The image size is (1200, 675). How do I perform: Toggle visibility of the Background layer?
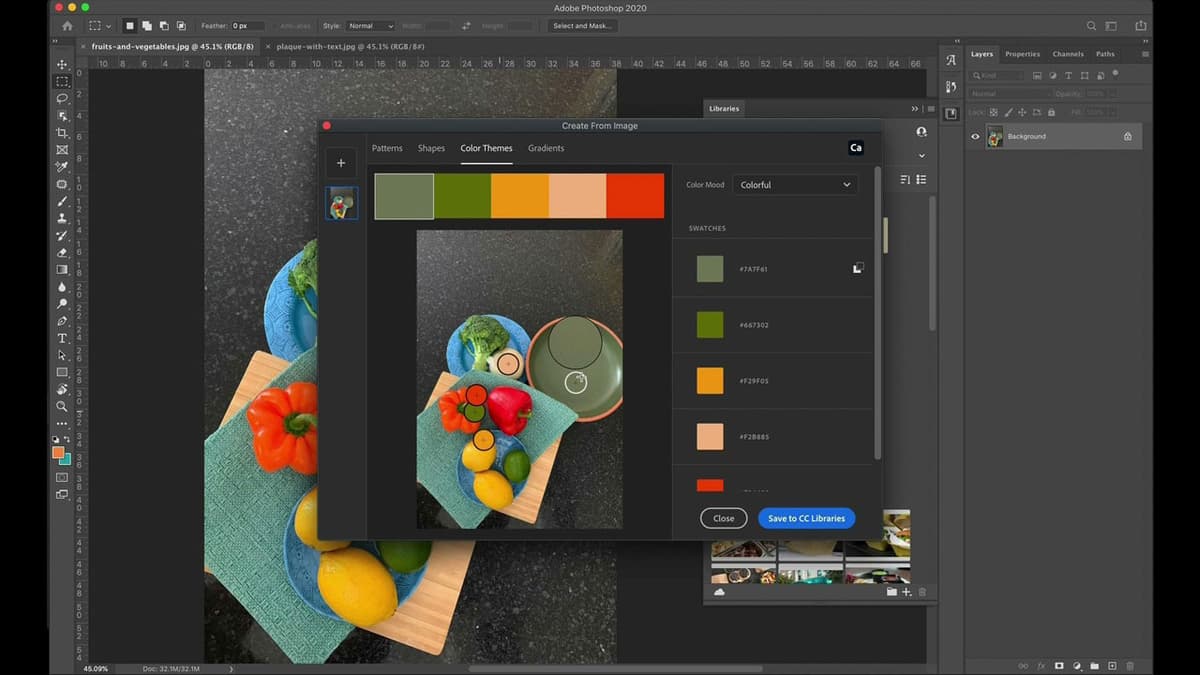[x=975, y=137]
